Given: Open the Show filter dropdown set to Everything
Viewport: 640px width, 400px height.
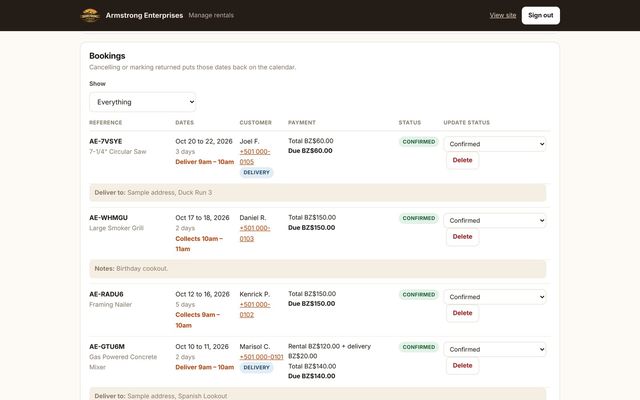Looking at the screenshot, I should (x=142, y=102).
